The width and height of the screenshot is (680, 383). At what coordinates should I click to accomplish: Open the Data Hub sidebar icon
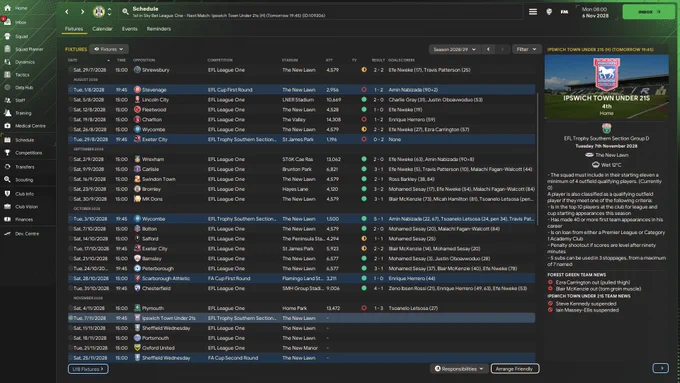7,87
